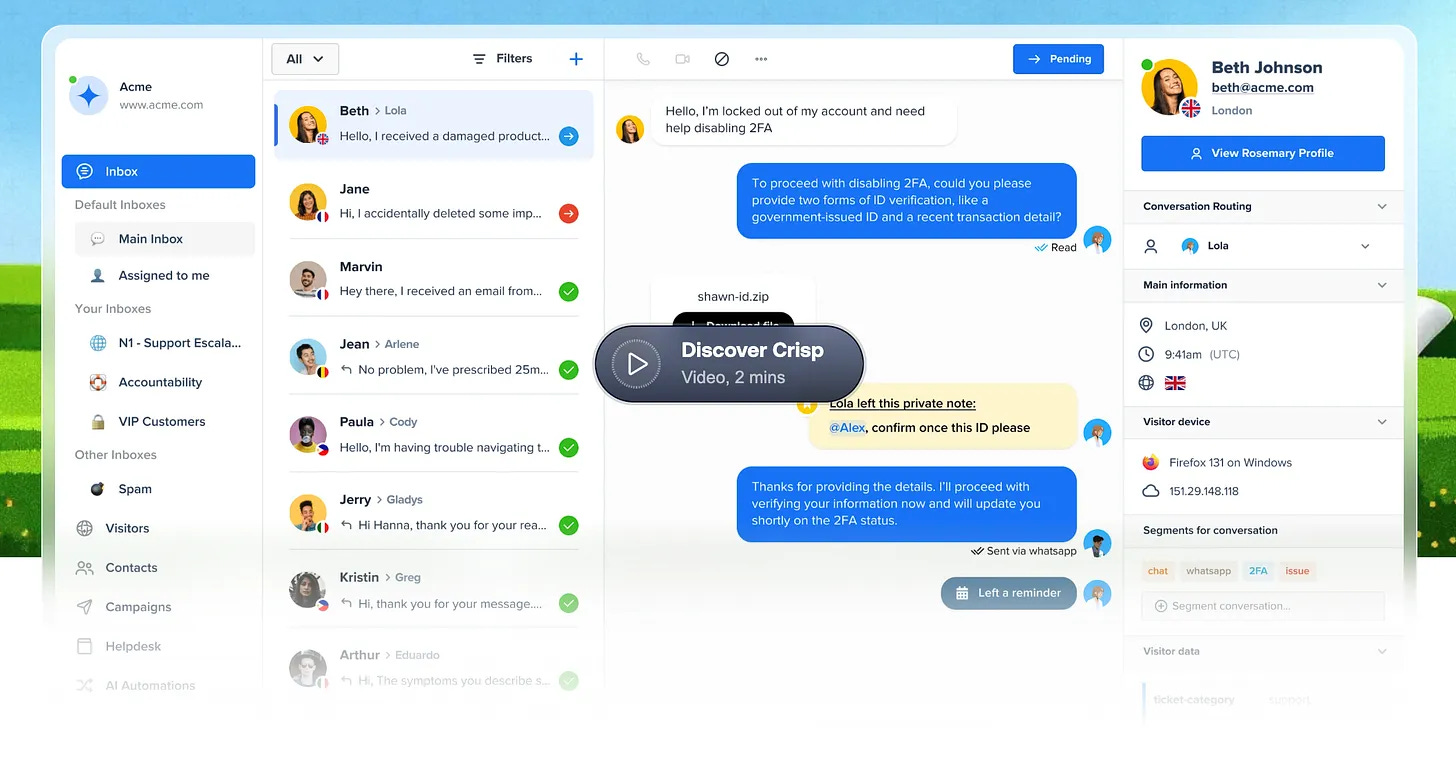Click blue arrow status on Beth's conversation
The height and width of the screenshot is (765, 1456).
[x=568, y=136]
